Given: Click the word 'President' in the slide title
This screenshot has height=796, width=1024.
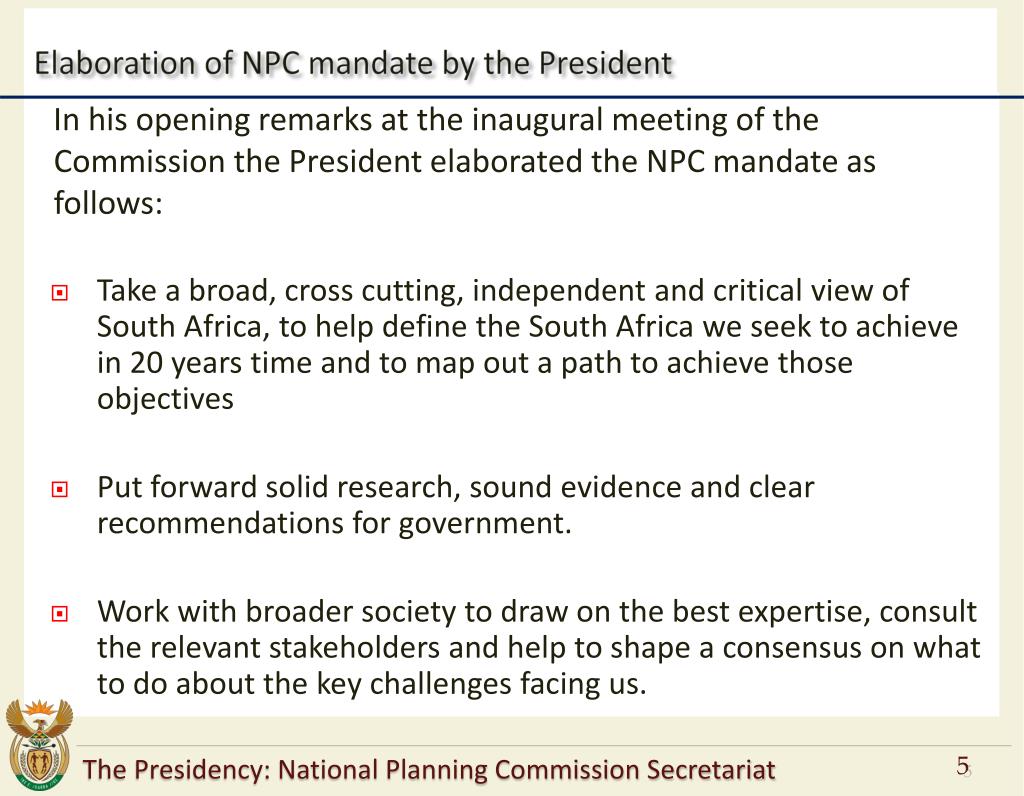Looking at the screenshot, I should (x=606, y=64).
